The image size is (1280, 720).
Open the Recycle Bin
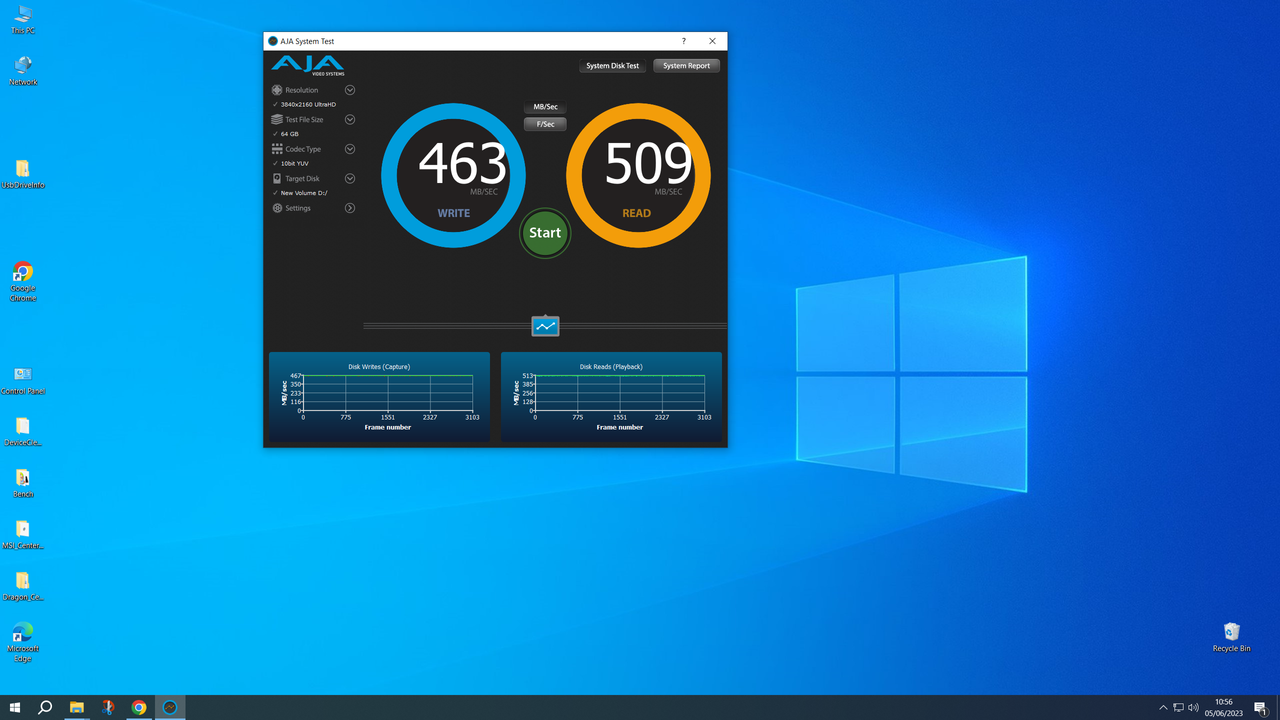tap(1231, 637)
